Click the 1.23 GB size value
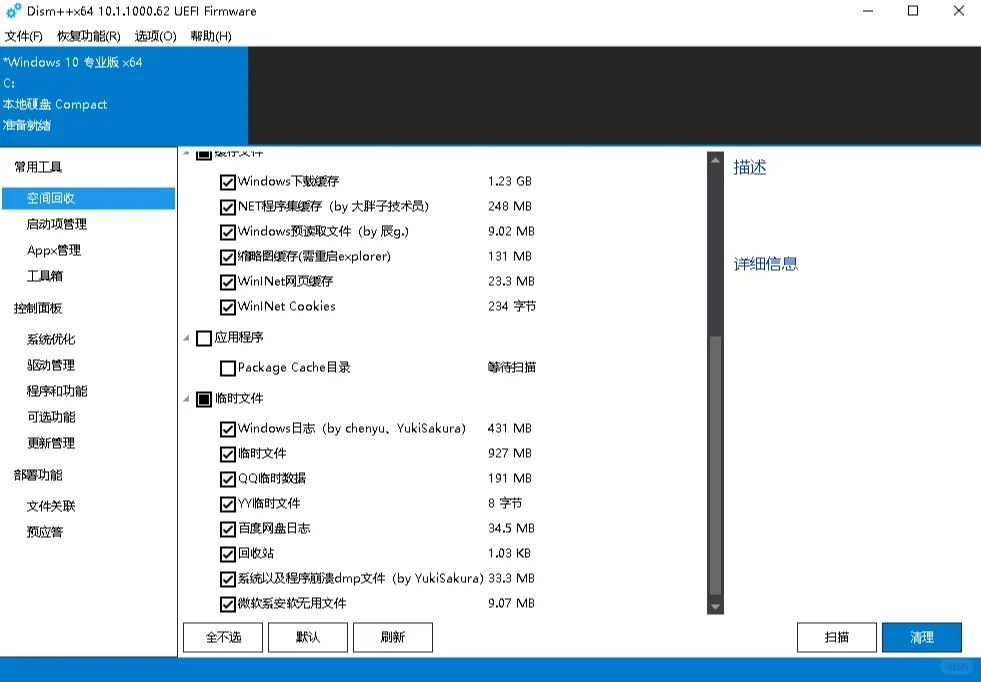The height and width of the screenshot is (682, 981). 510,181
